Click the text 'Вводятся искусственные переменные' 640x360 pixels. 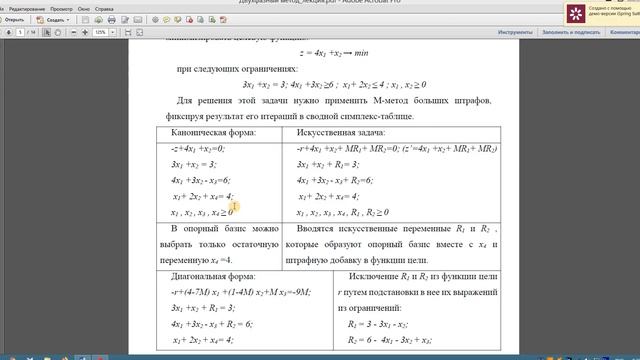point(373,229)
